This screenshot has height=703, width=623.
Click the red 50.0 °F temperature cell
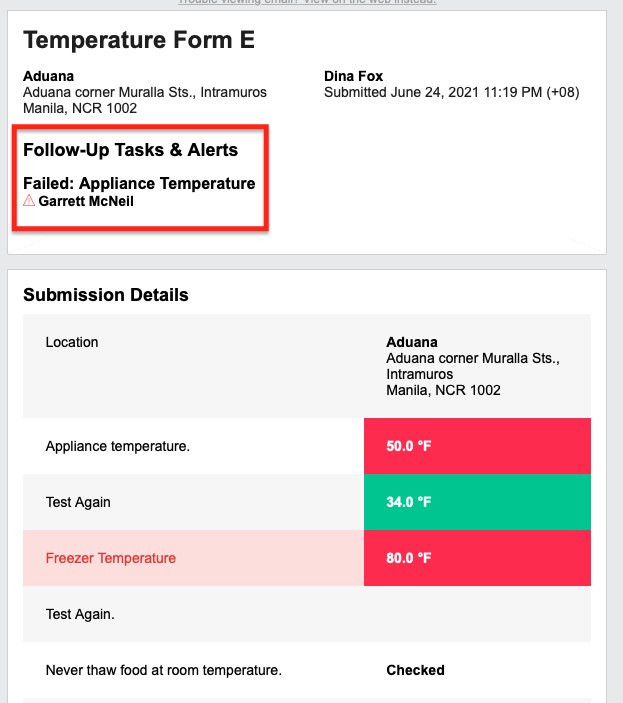(x=477, y=446)
